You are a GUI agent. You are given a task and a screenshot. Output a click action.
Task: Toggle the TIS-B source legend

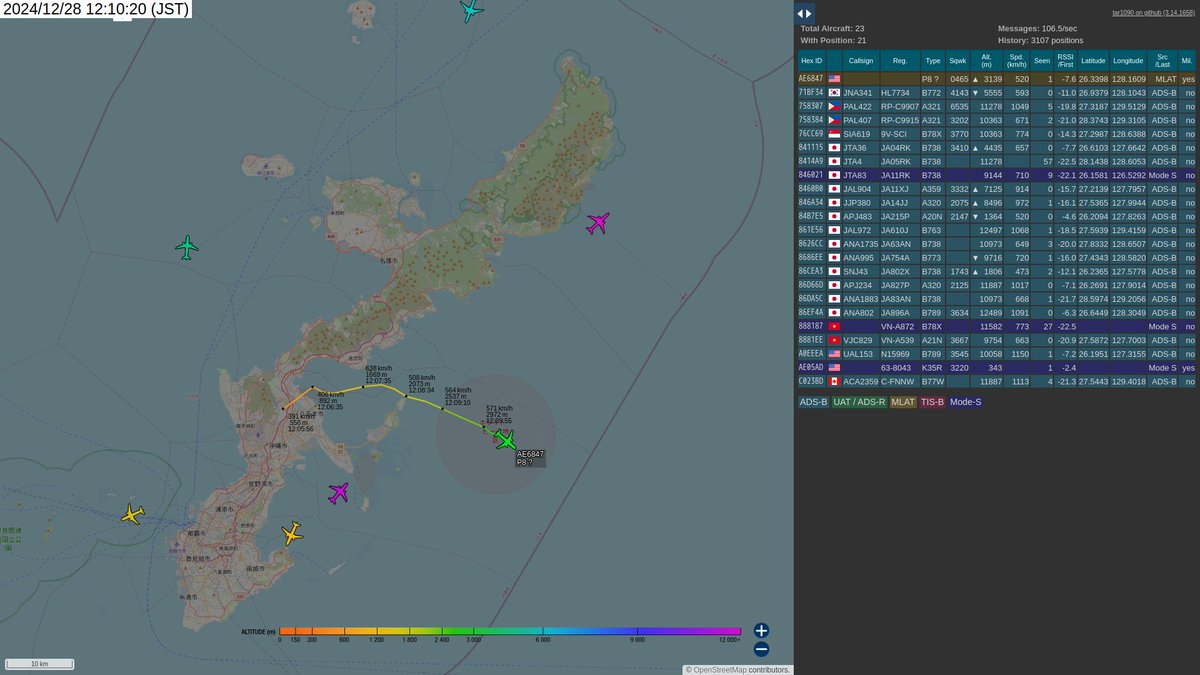tap(933, 402)
